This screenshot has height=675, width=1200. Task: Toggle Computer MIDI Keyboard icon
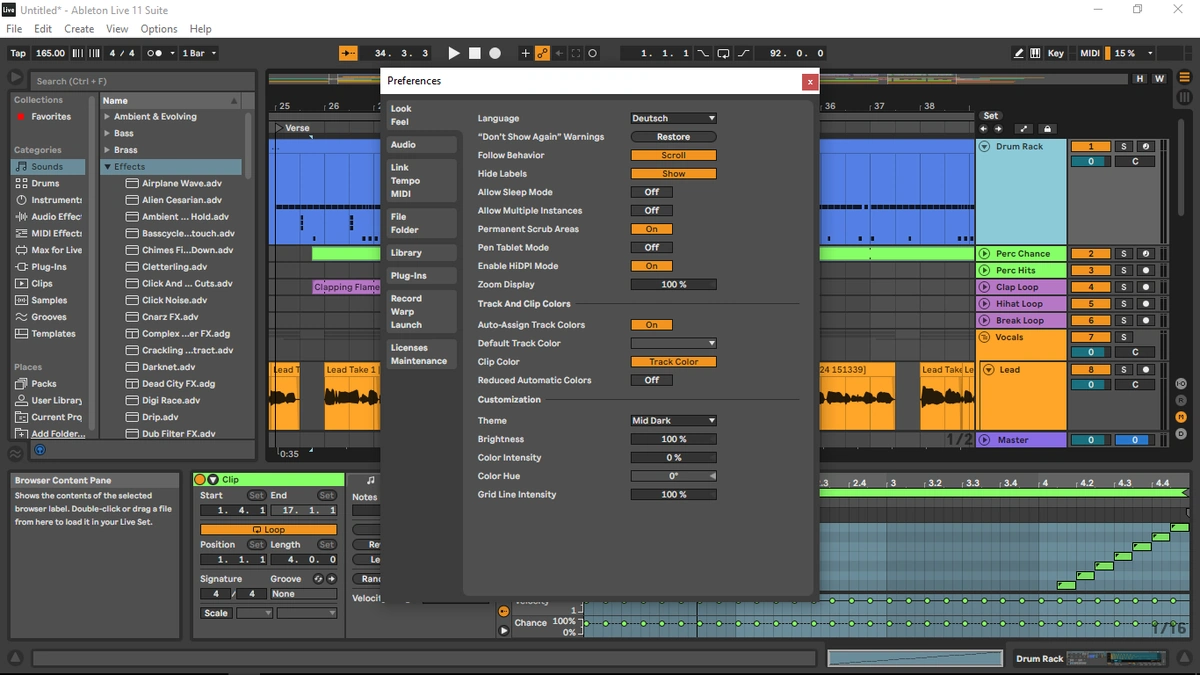pyautogui.click(x=1034, y=53)
